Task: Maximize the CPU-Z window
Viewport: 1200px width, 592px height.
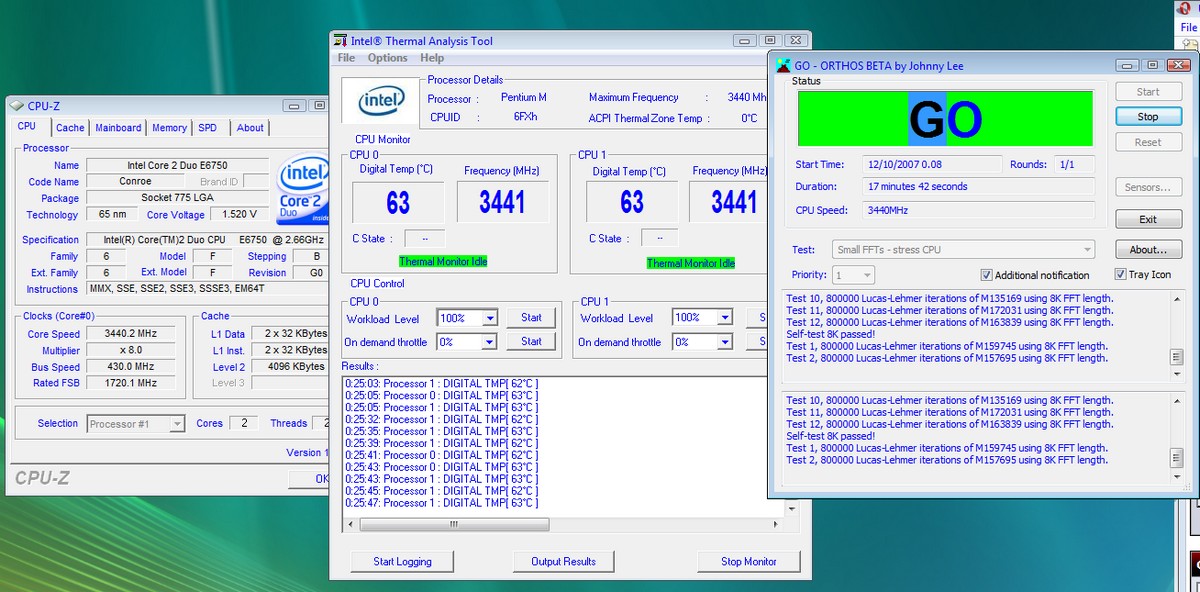Action: [319, 105]
